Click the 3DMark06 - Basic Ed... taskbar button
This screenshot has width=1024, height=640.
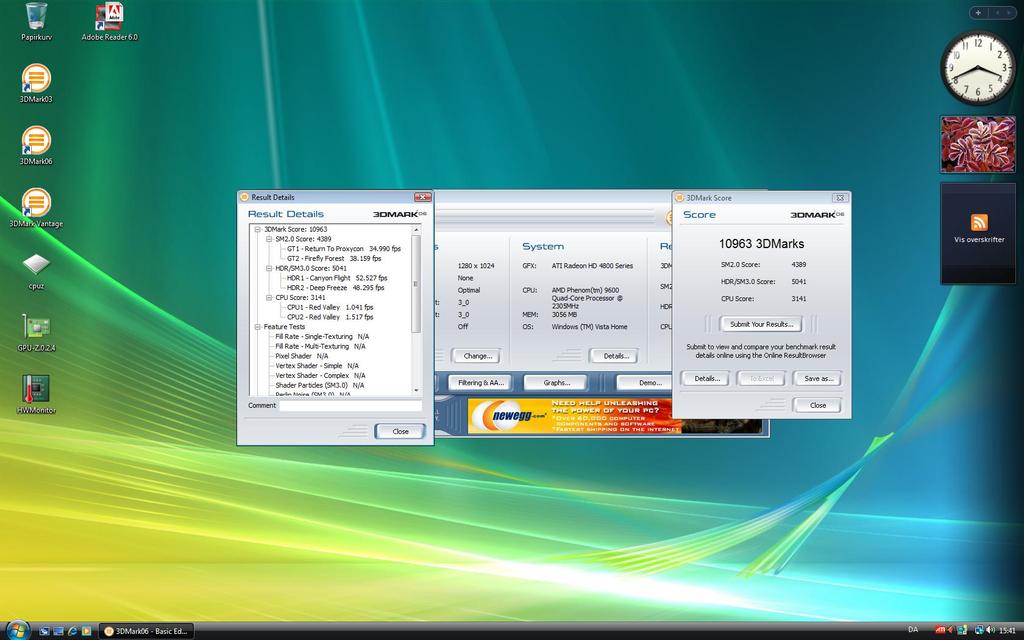[146, 631]
